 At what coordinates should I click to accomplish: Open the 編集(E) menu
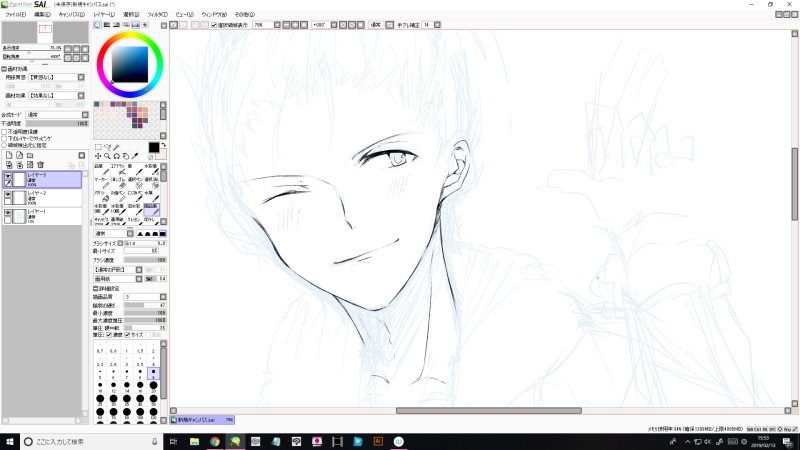[42, 14]
